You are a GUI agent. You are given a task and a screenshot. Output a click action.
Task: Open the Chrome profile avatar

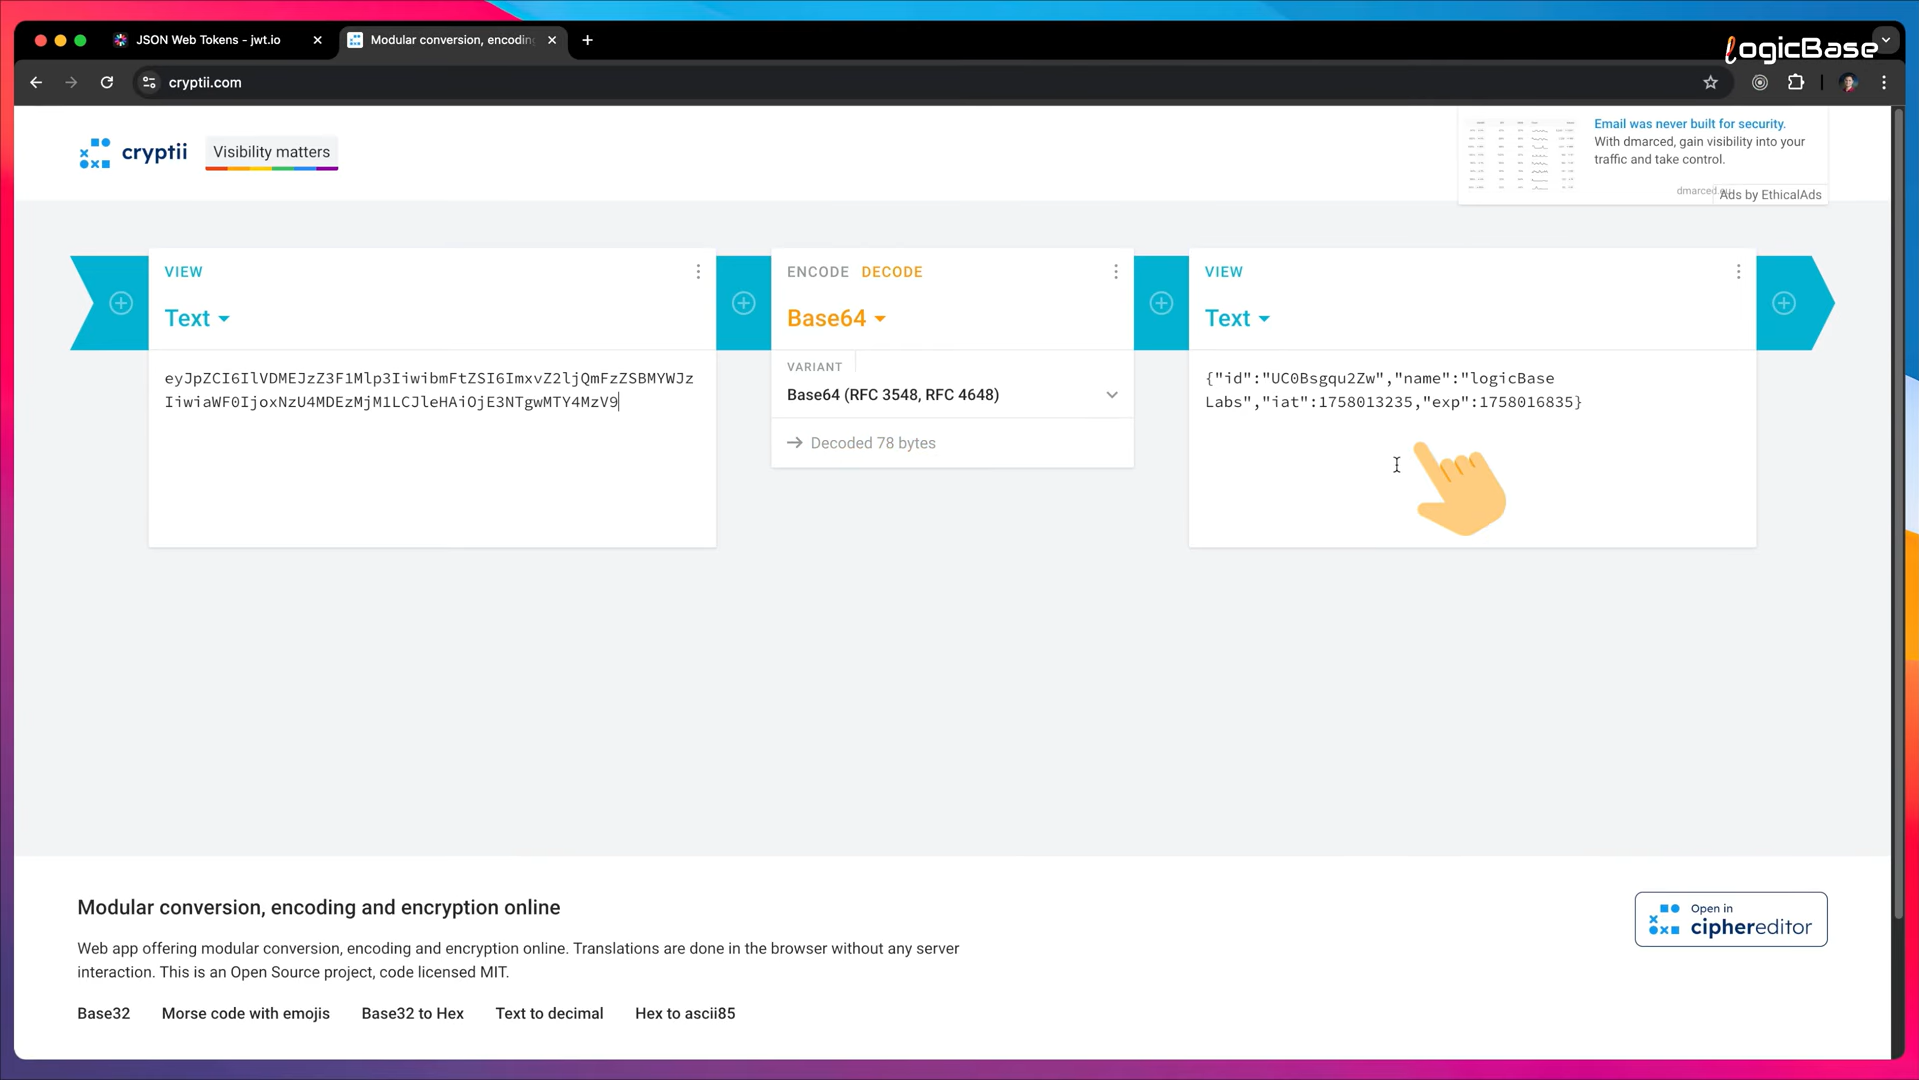(x=1848, y=83)
